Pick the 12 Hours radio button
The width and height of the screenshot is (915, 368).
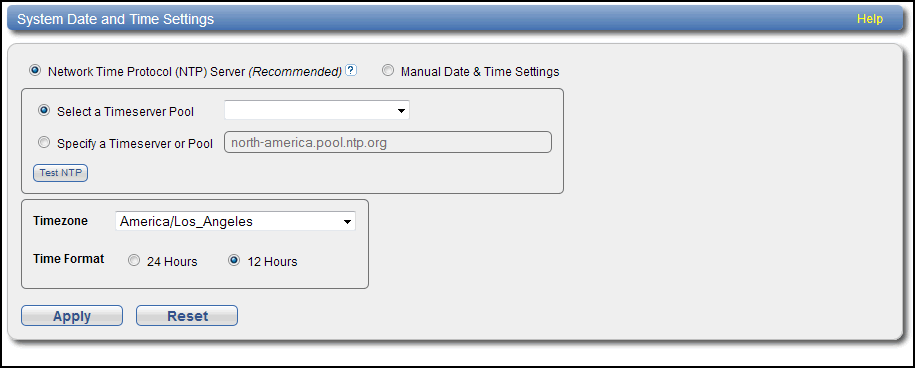(235, 261)
